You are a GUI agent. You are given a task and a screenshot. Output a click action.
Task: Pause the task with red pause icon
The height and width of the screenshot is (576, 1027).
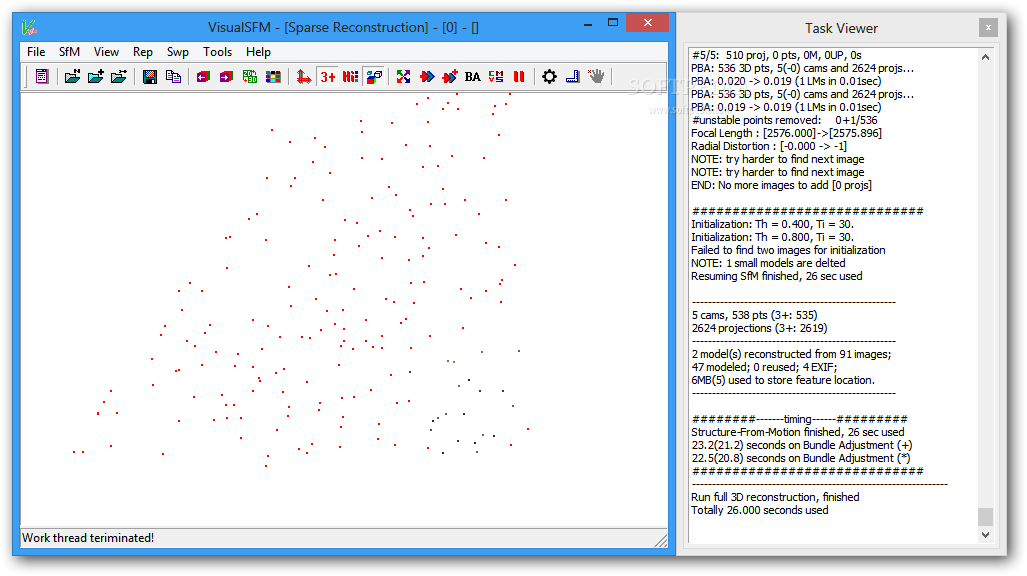coord(519,77)
